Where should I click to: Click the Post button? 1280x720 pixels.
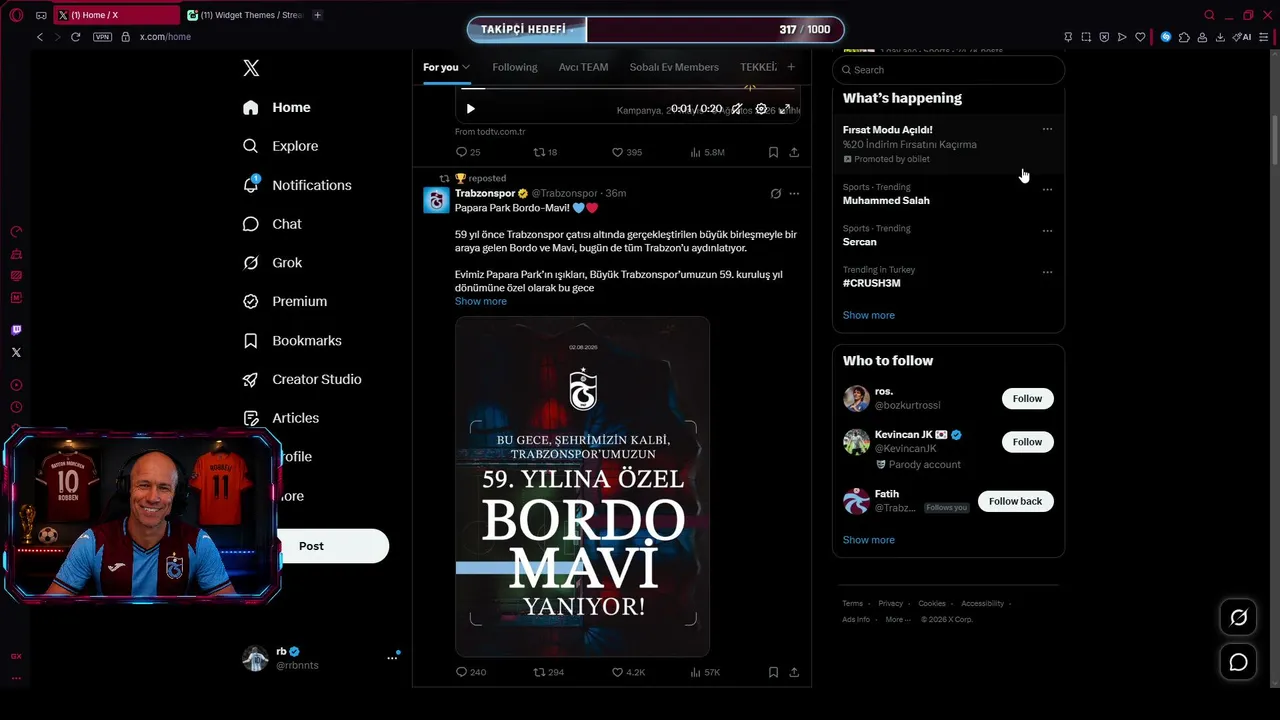[x=311, y=546]
